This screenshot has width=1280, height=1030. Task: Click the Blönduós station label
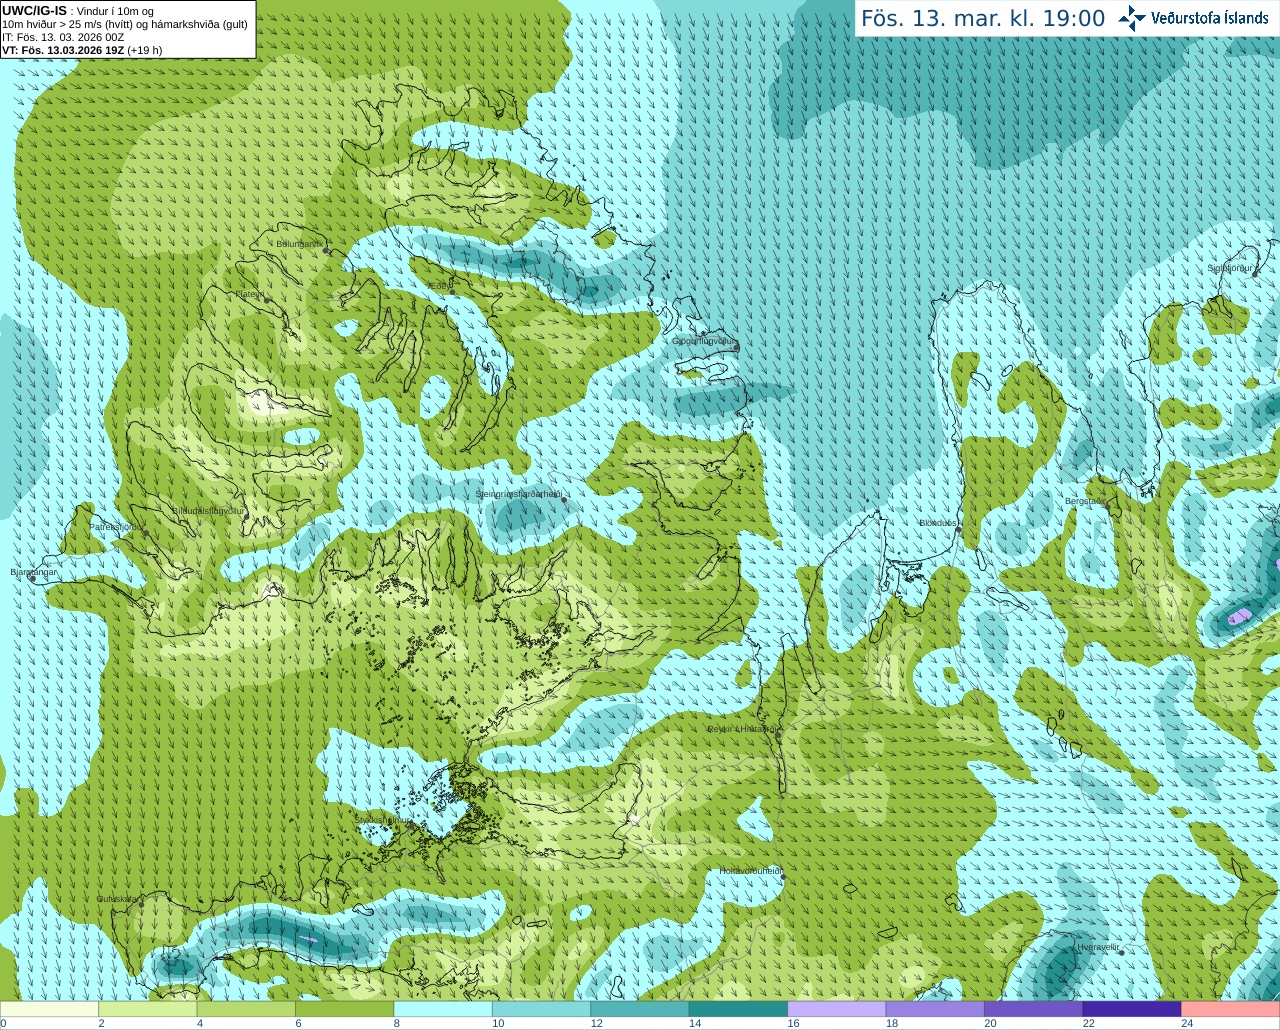[x=938, y=523]
